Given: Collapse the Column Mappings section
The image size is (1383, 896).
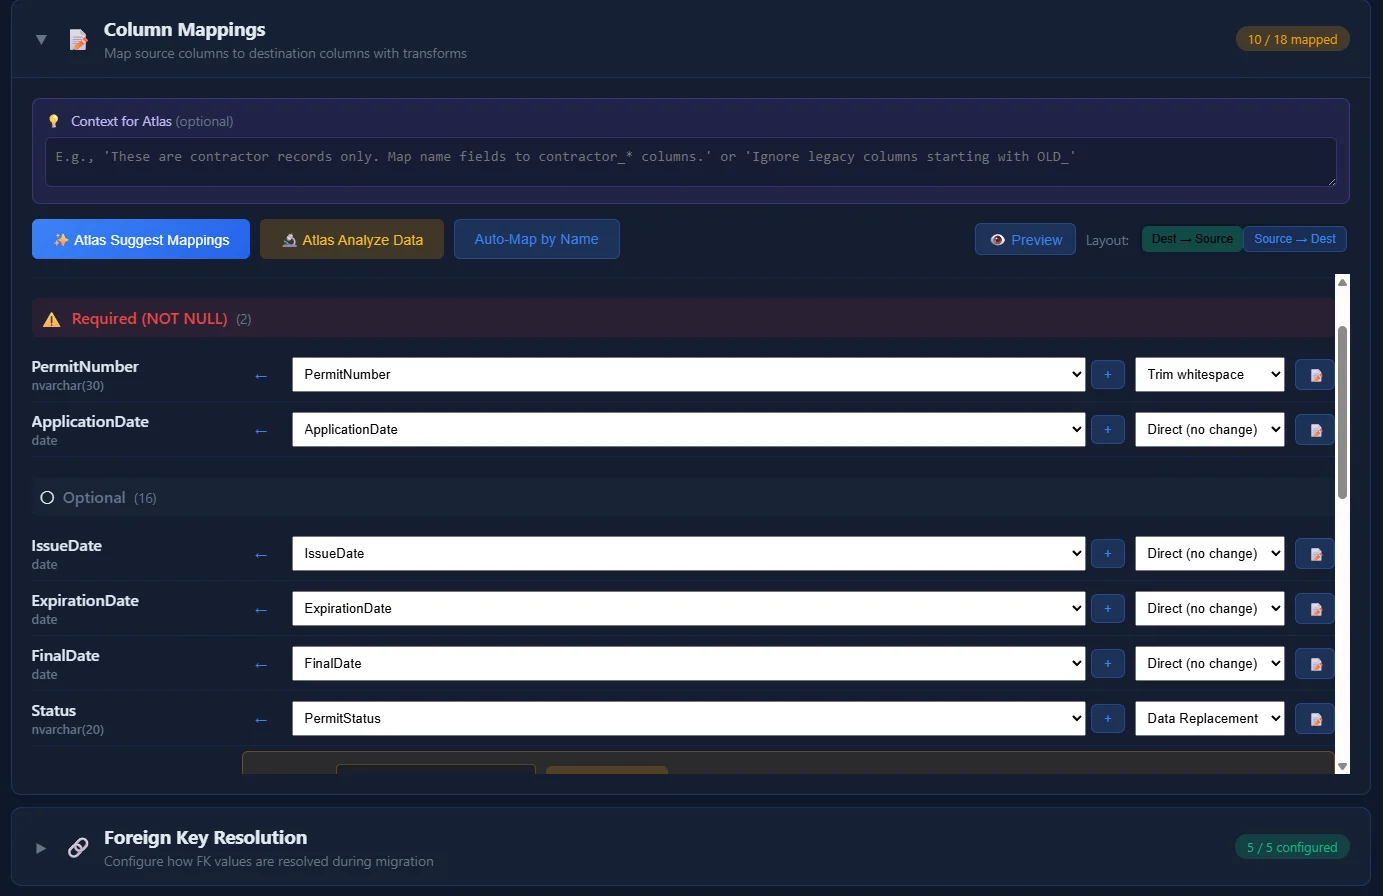Looking at the screenshot, I should pyautogui.click(x=40, y=39).
